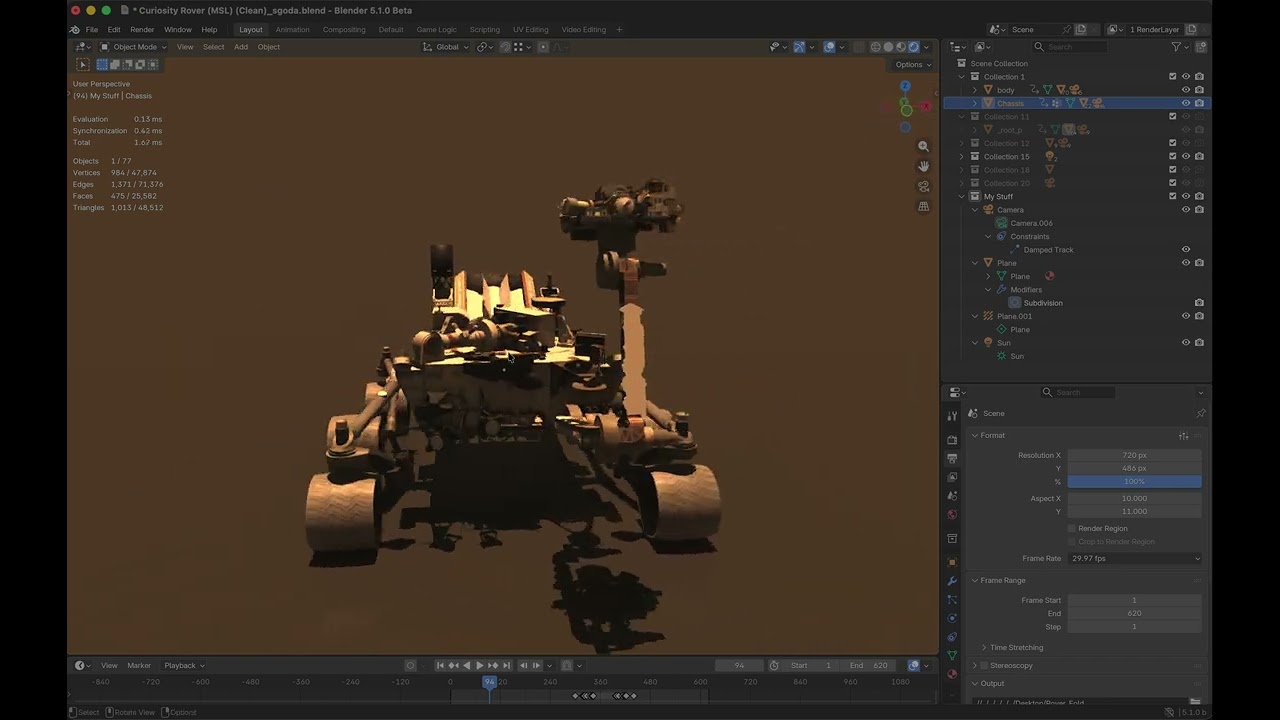Switch perspective/orthographic grid icon
1280x720 pixels.
point(923,206)
